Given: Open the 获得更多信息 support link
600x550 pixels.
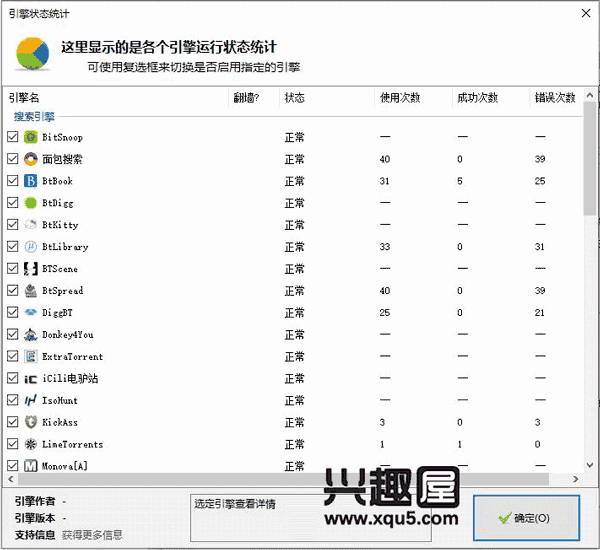Looking at the screenshot, I should (92, 535).
